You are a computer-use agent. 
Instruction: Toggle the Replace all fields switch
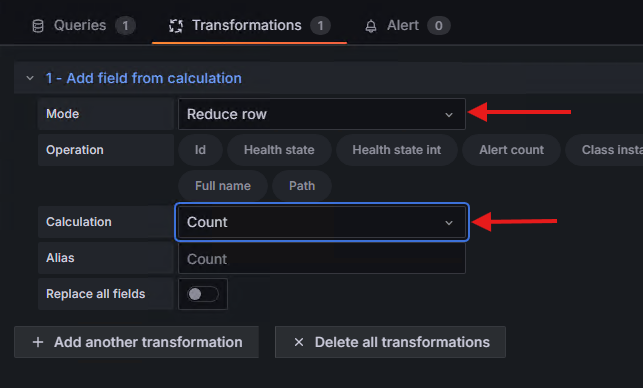pyautogui.click(x=203, y=294)
